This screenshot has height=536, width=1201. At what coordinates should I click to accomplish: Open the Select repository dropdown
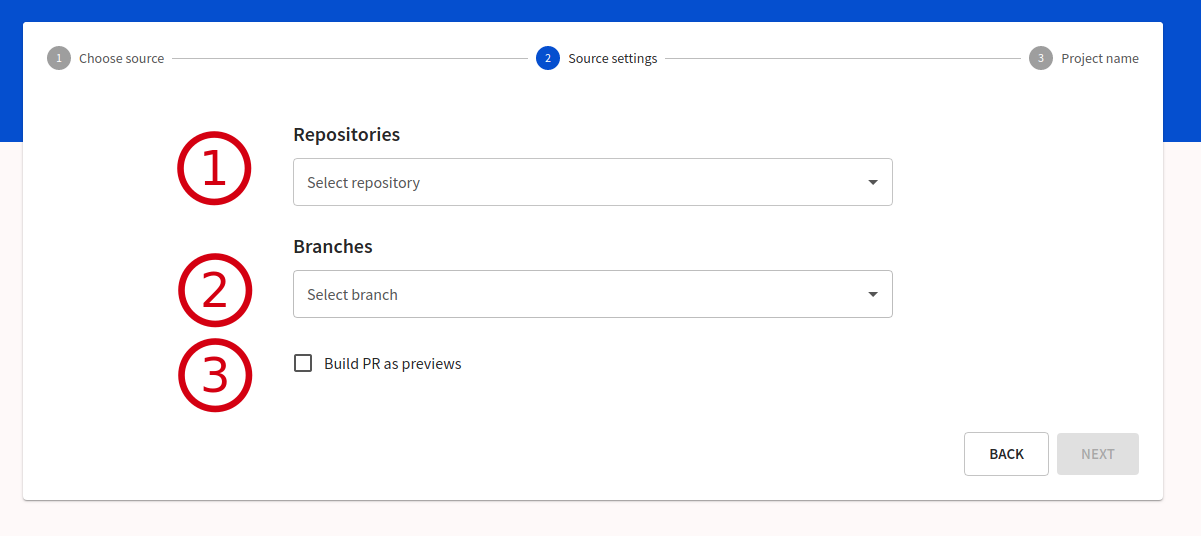[592, 182]
